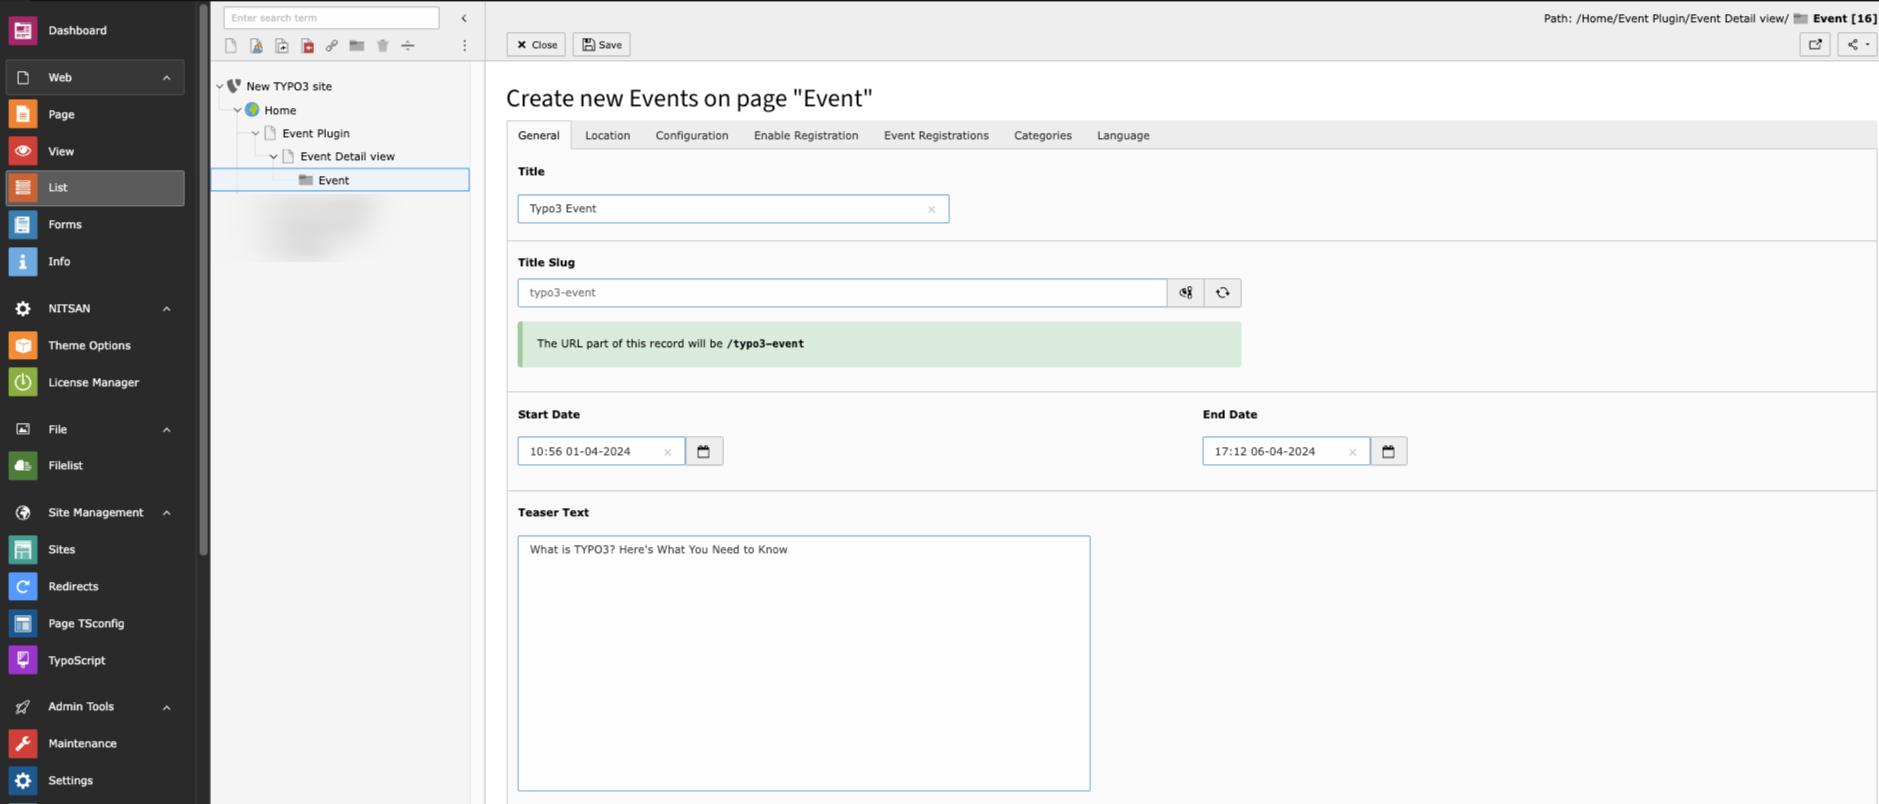Open the page tree options menu (three dots)

(x=464, y=46)
